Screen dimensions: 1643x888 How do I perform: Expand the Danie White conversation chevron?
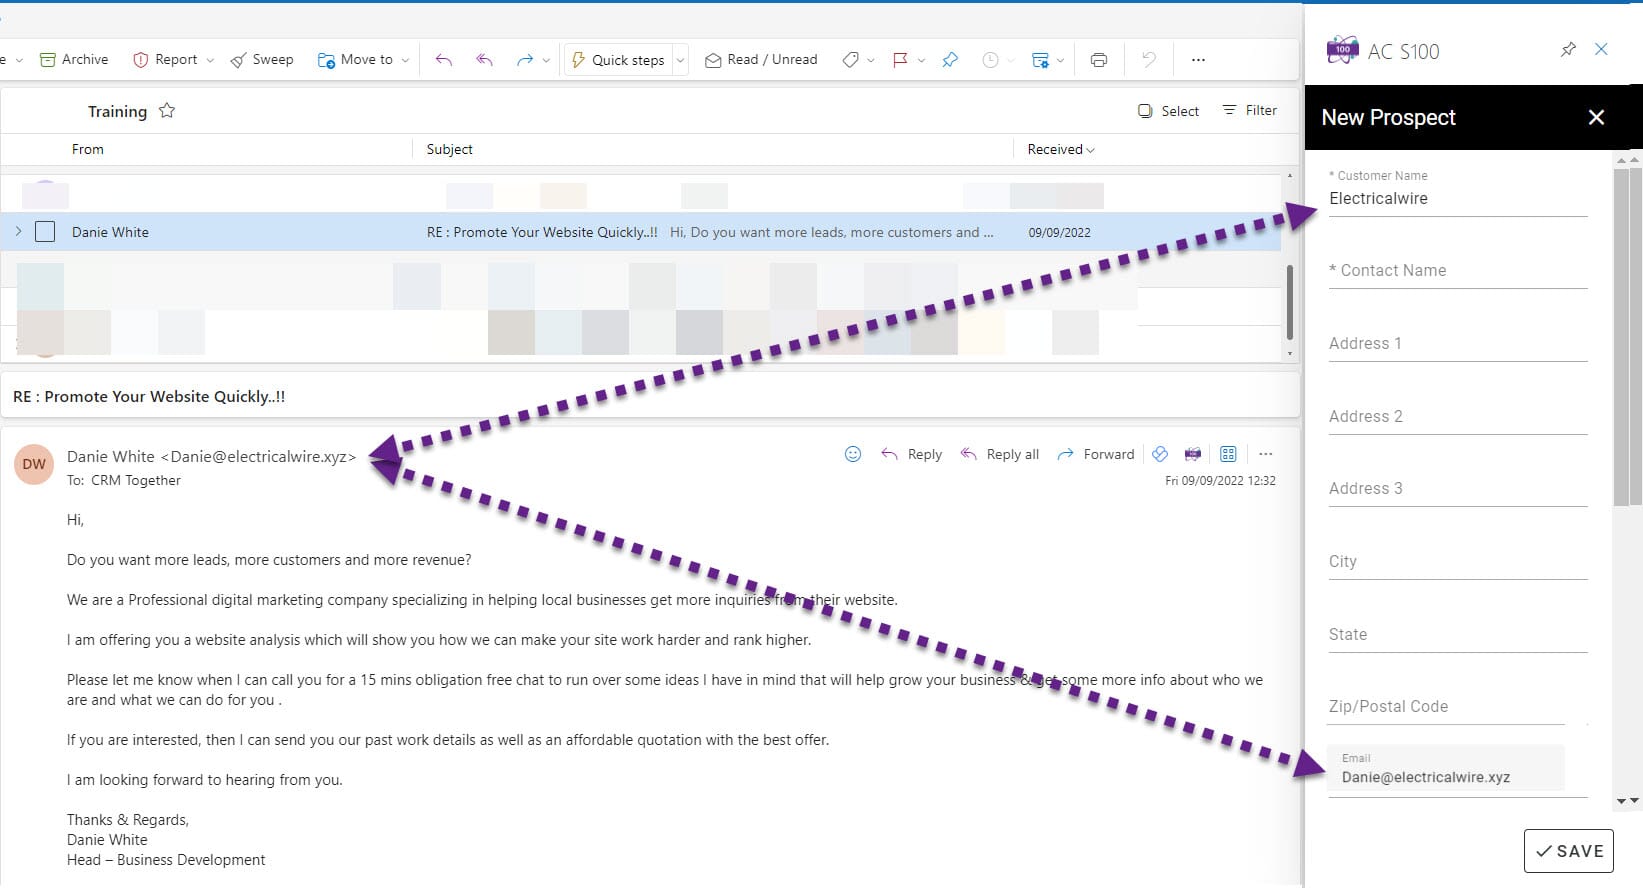(18, 232)
